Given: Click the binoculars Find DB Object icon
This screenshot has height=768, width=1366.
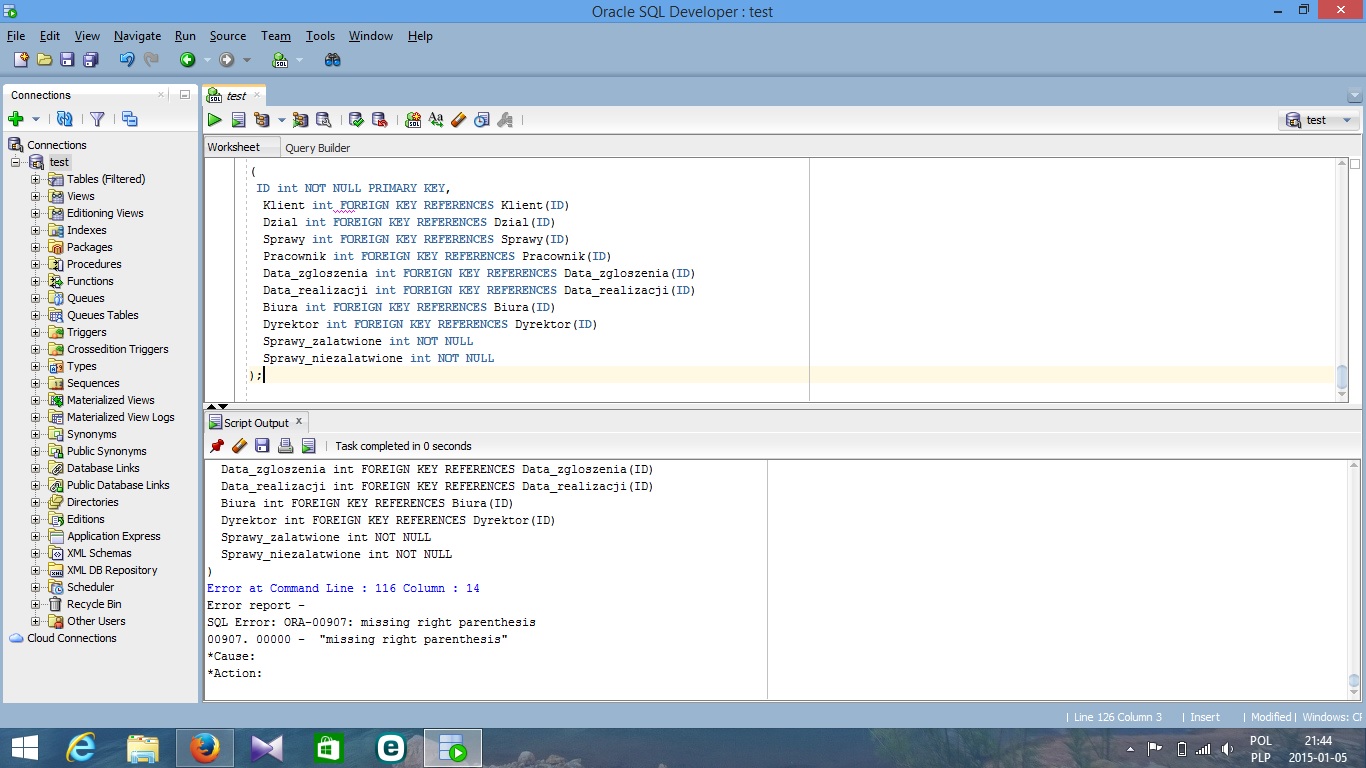Looking at the screenshot, I should [333, 60].
